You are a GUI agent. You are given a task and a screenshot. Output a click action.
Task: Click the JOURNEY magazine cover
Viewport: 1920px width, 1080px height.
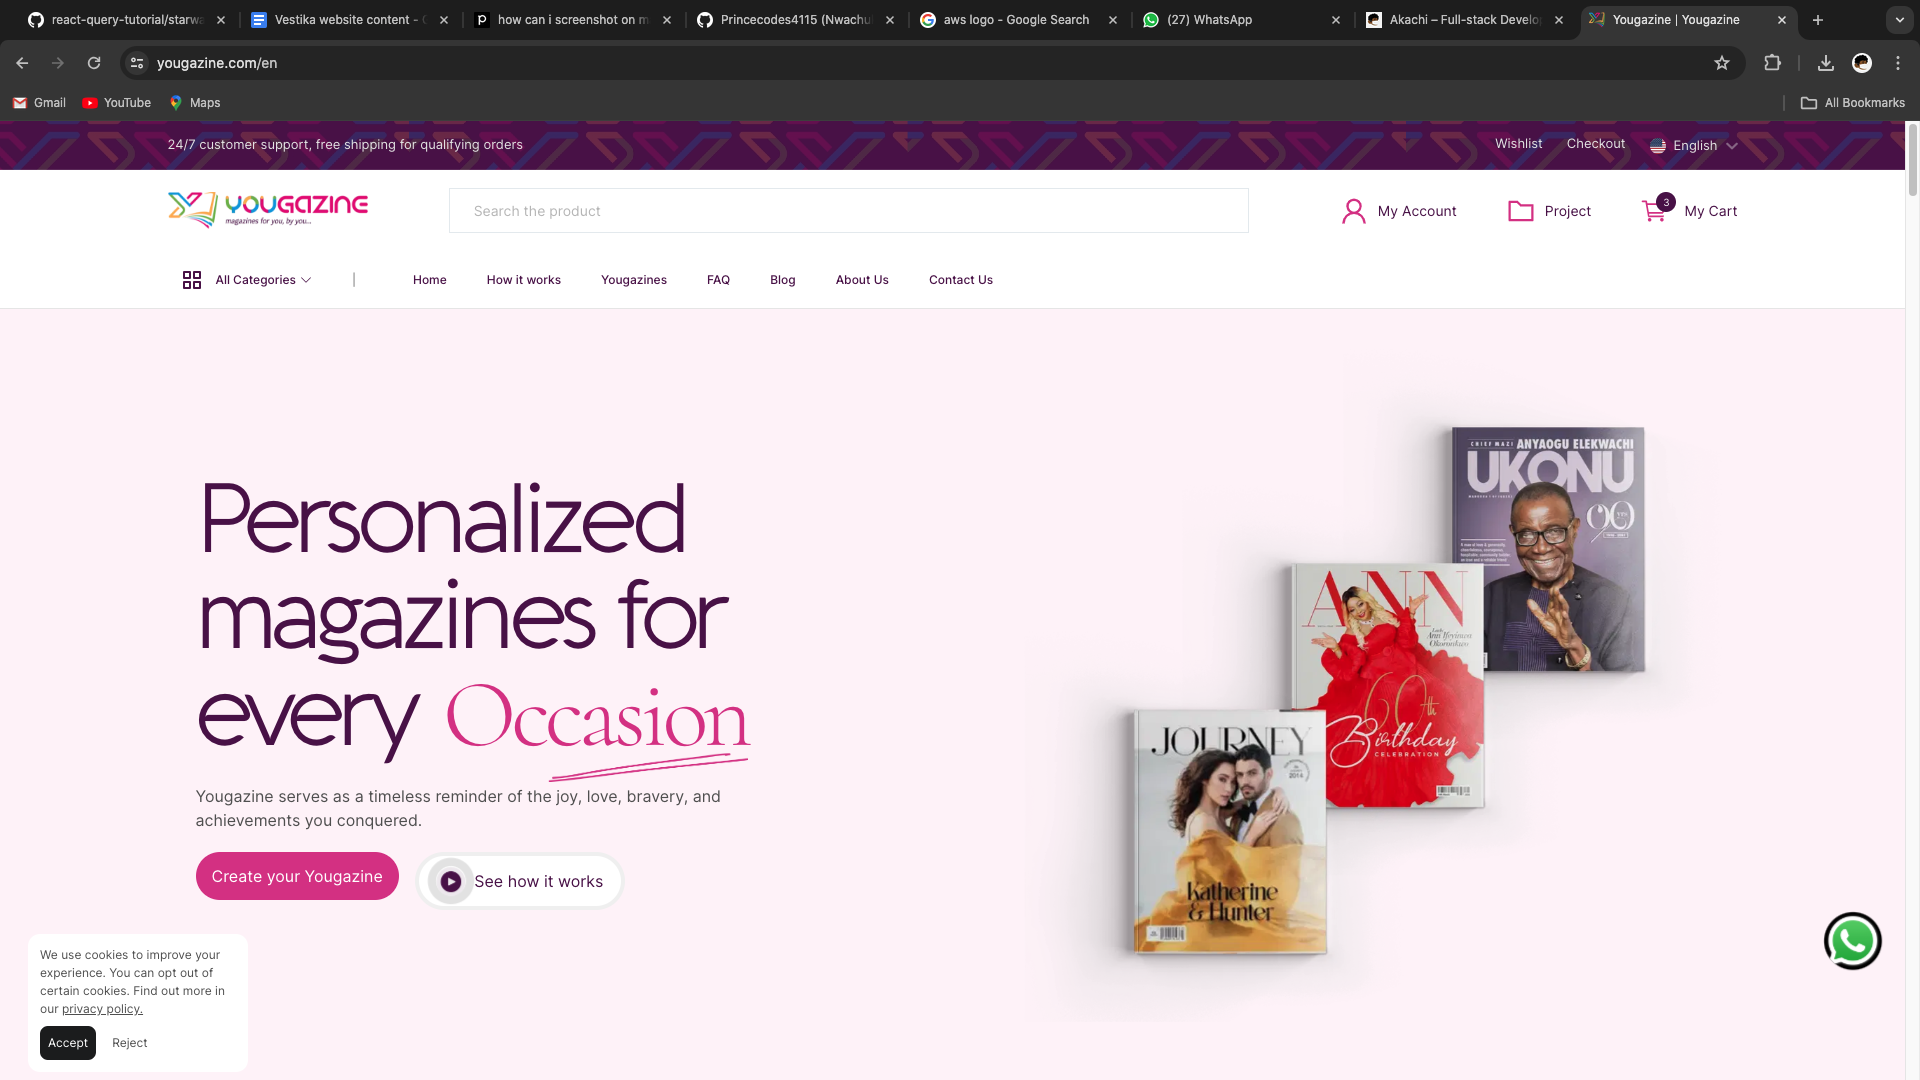pyautogui.click(x=1231, y=831)
